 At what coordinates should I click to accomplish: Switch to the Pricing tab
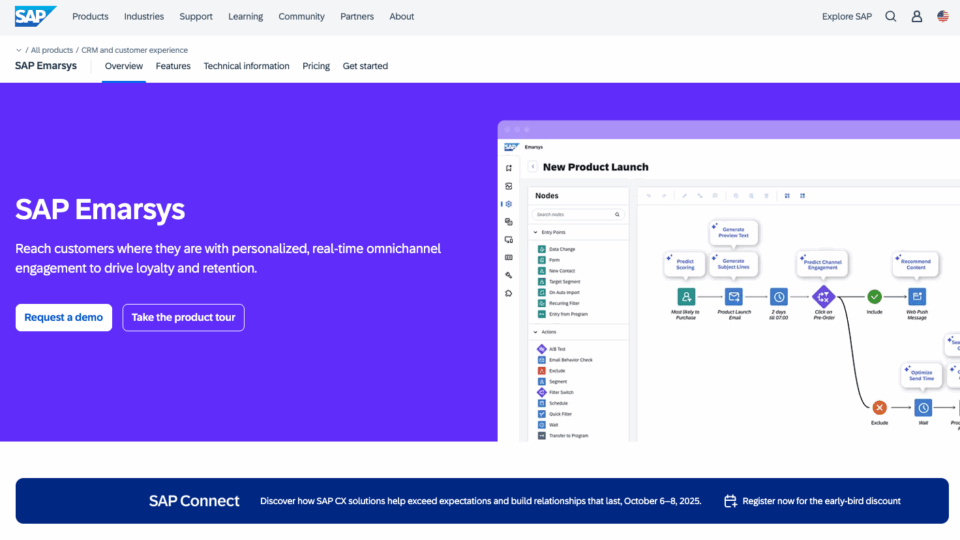click(316, 66)
